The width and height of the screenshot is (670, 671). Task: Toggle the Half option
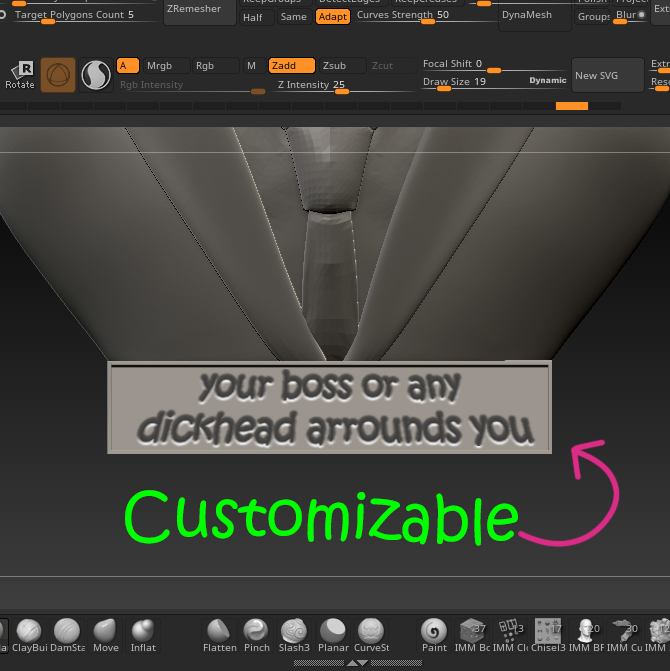(256, 17)
